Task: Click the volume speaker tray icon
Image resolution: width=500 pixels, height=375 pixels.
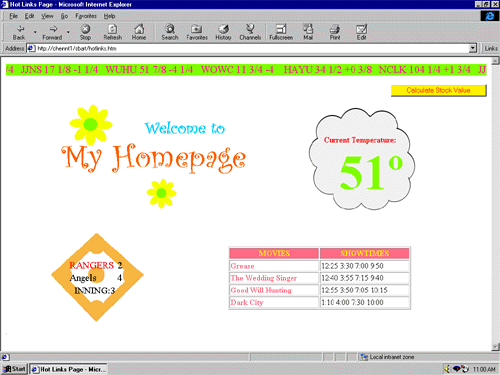Action: point(447,369)
